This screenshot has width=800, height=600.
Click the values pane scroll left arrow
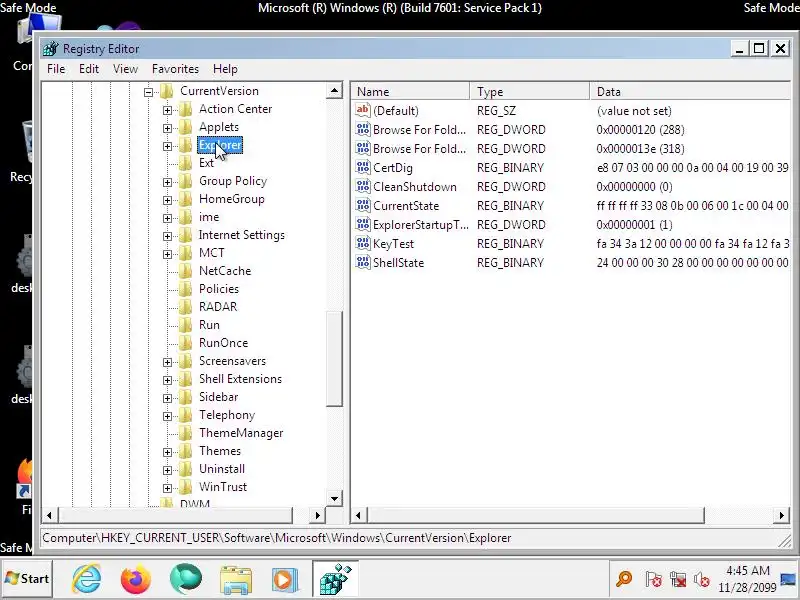(358, 515)
